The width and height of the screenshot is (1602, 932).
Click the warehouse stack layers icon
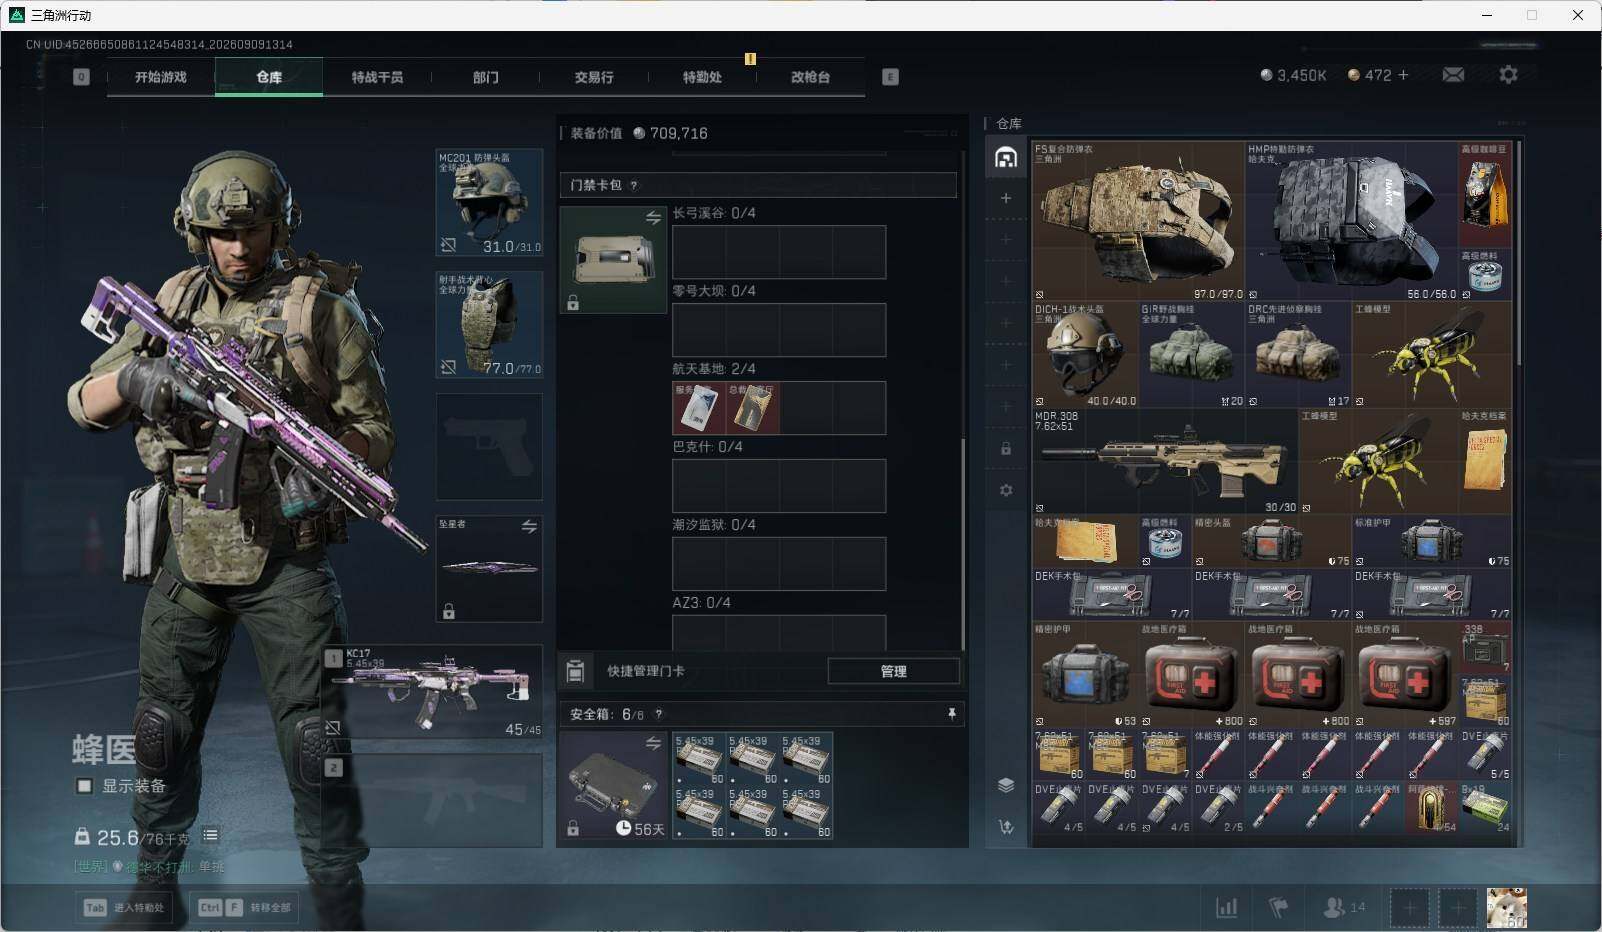click(x=1006, y=785)
